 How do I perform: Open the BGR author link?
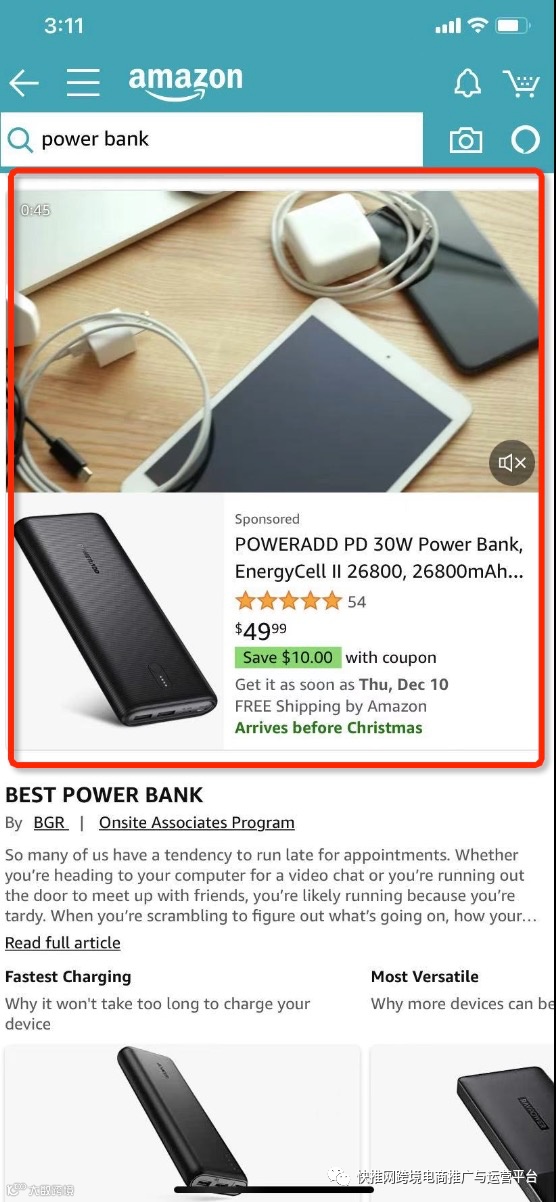50,822
